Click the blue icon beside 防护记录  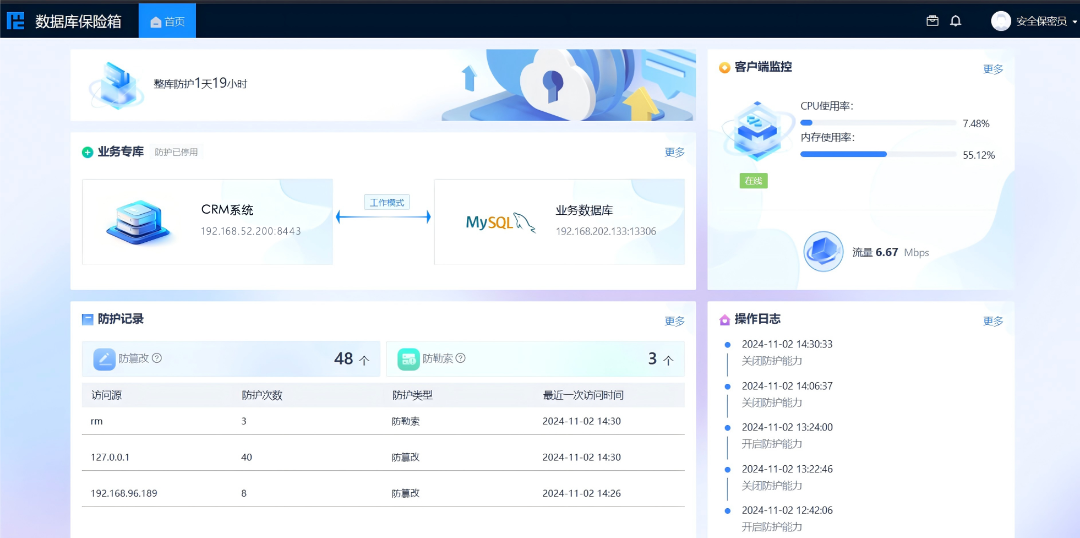(87, 320)
